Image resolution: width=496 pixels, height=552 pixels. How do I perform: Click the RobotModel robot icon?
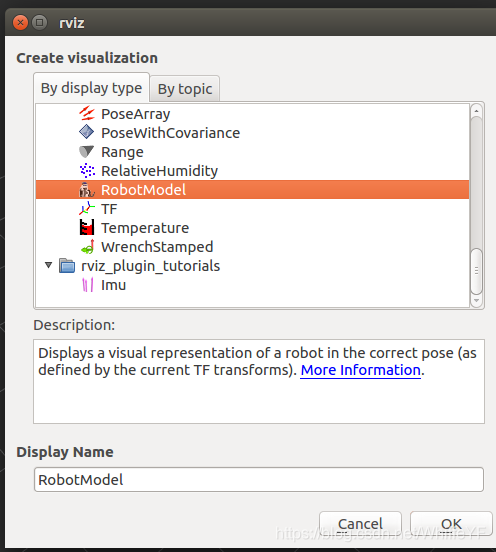point(87,190)
